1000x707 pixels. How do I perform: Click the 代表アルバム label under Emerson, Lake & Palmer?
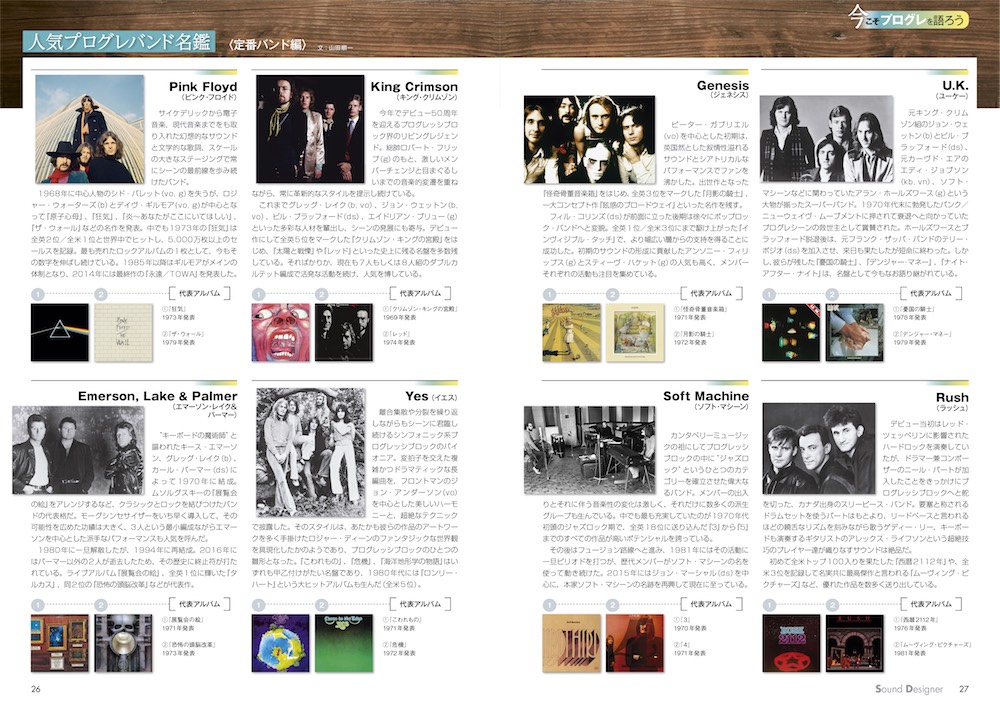(x=200, y=604)
